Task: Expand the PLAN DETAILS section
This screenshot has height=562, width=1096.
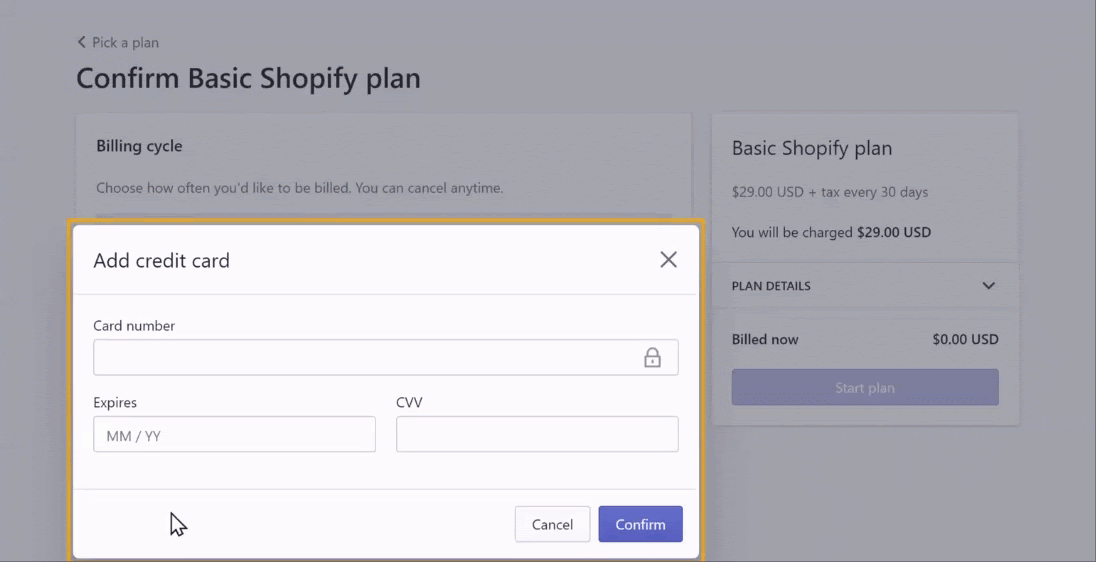Action: click(865, 285)
